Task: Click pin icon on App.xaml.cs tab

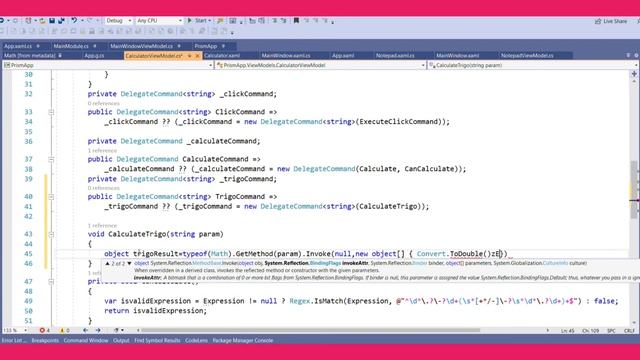Action: [38, 46]
